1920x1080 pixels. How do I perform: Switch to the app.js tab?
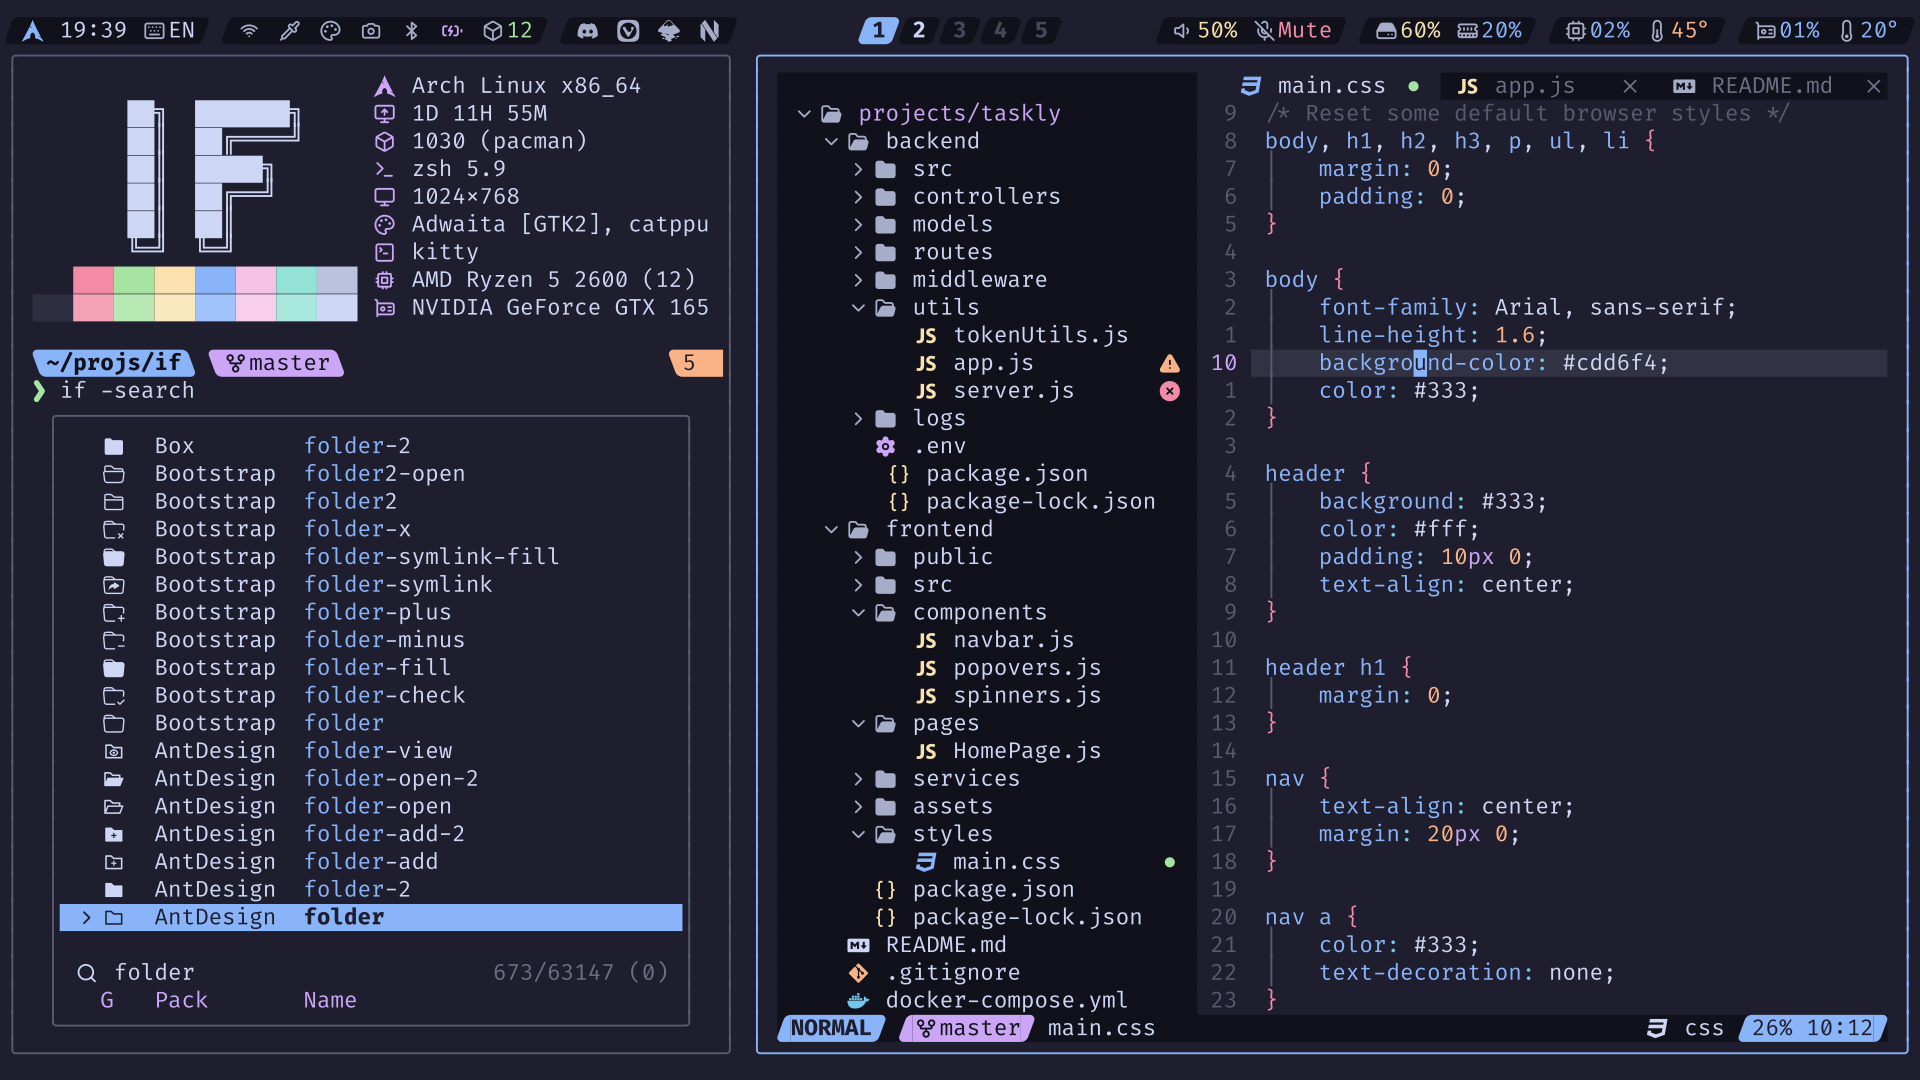(1532, 84)
